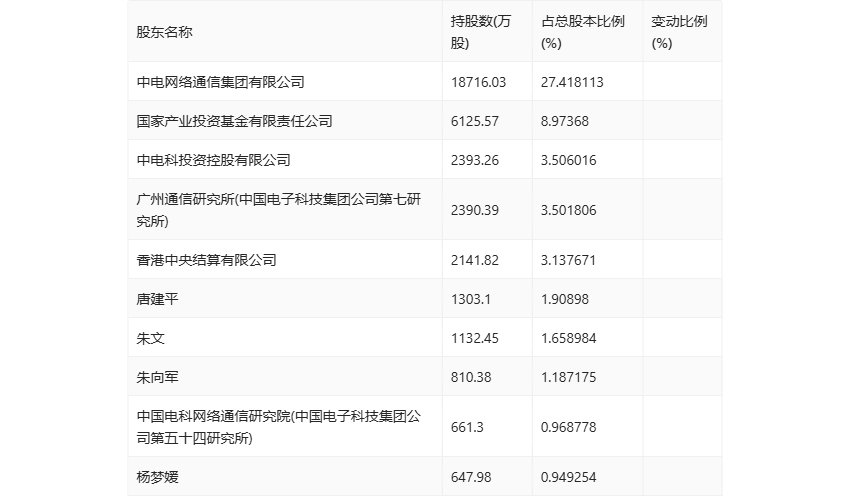
Task: Click 中电科投资控股有限公司 entry
Action: (x=214, y=160)
